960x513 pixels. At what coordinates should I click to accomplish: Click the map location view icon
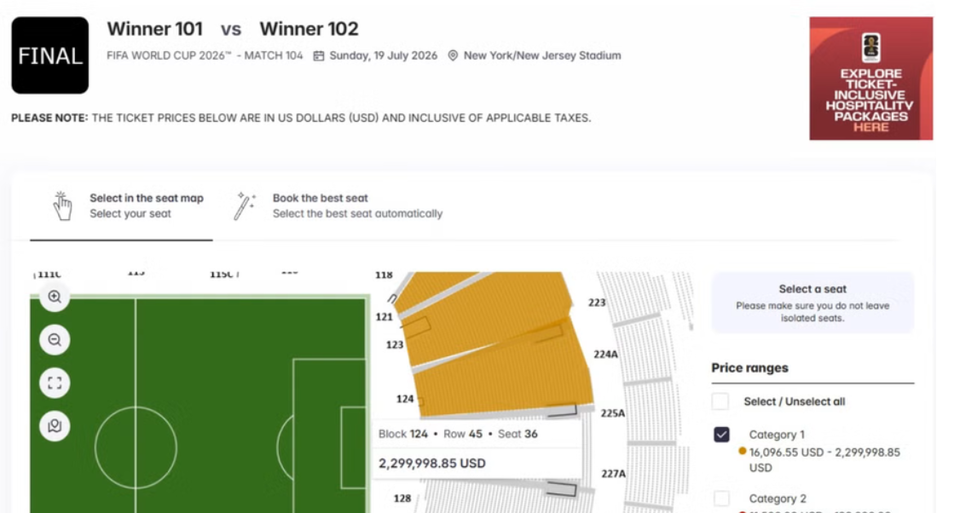tap(55, 426)
